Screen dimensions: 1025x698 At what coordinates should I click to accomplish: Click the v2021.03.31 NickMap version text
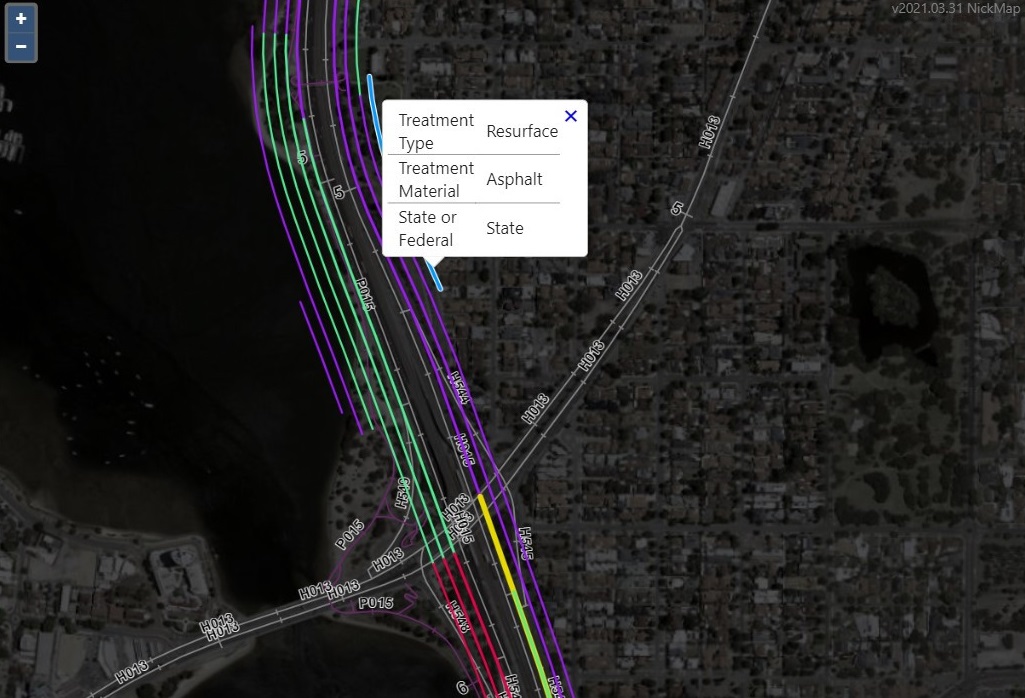click(x=955, y=8)
